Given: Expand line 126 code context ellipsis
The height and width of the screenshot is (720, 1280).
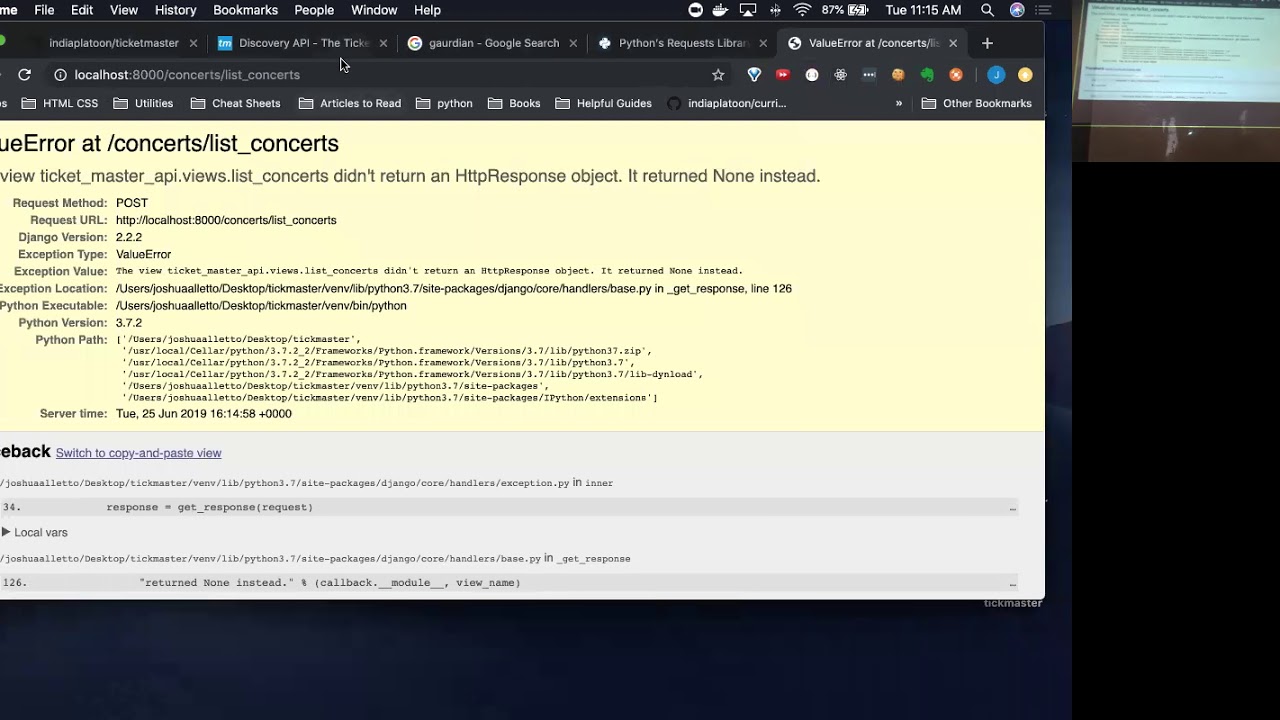Looking at the screenshot, I should click(1012, 583).
